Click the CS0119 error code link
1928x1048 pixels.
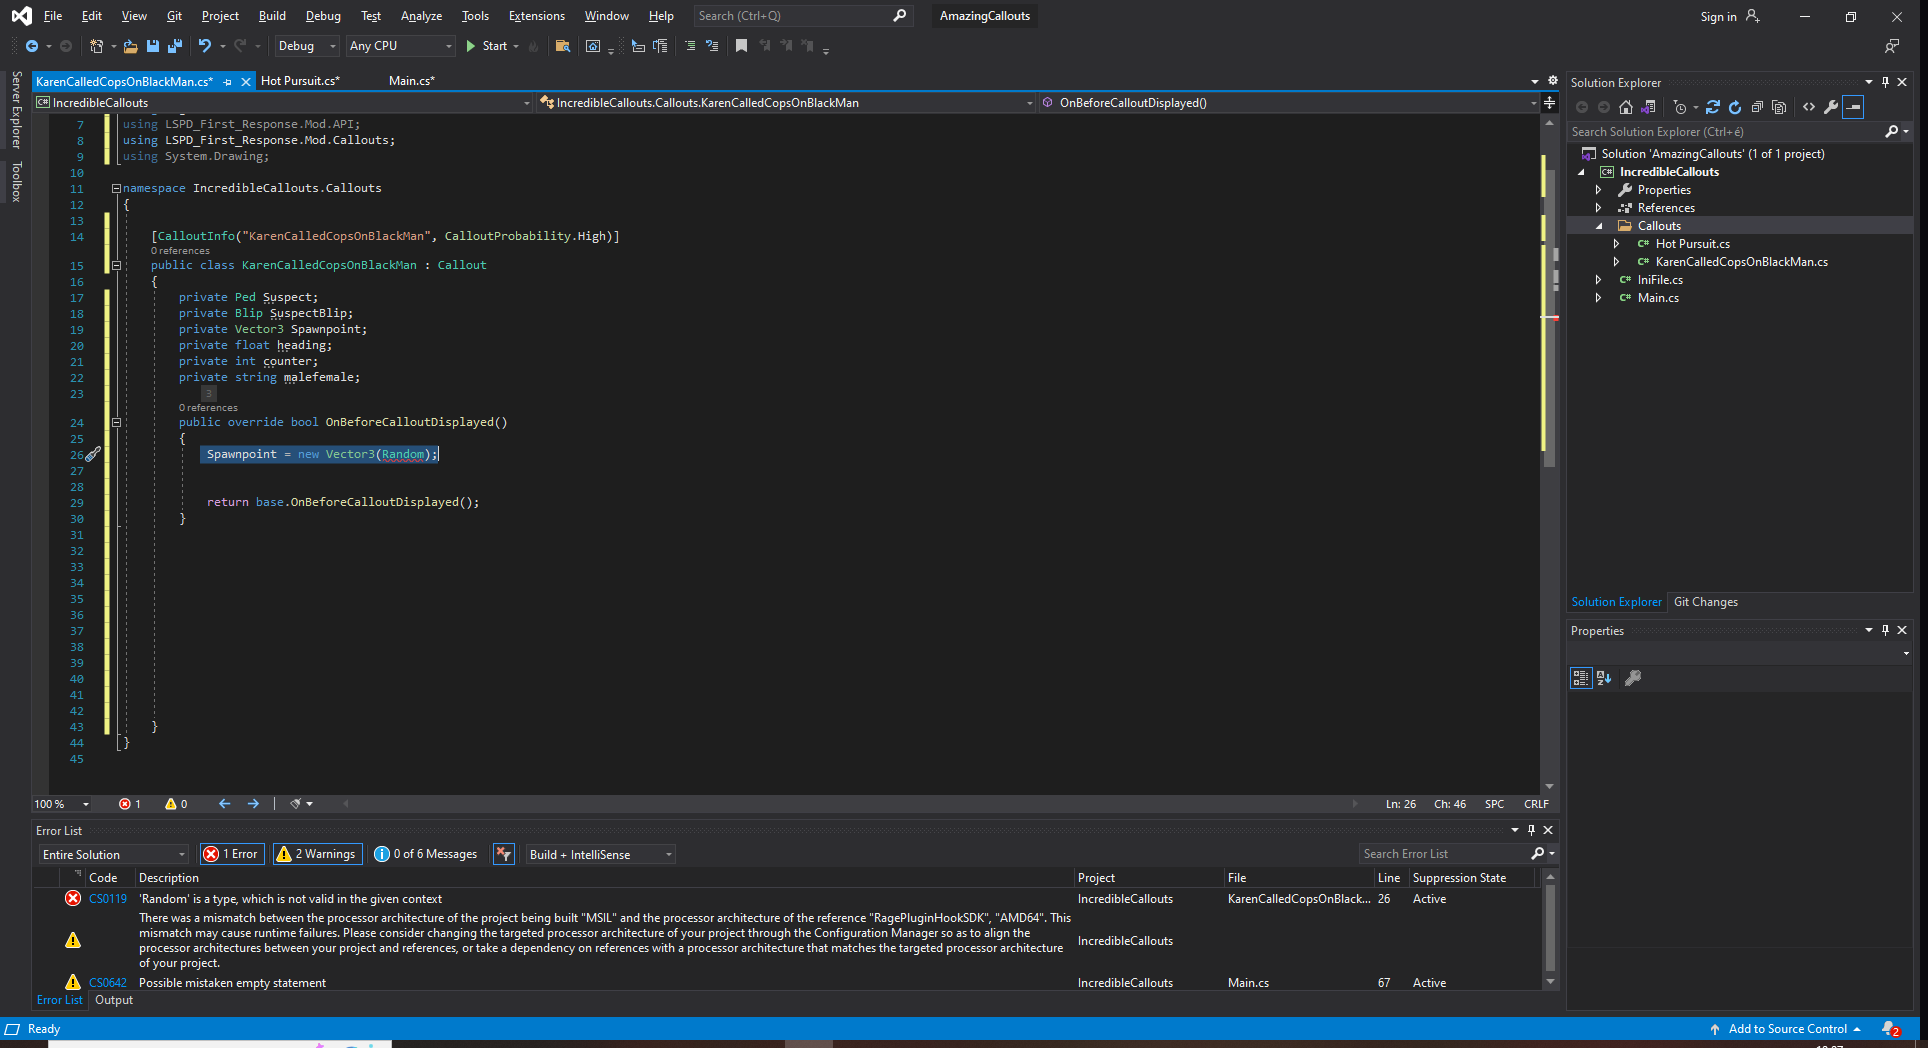click(108, 899)
